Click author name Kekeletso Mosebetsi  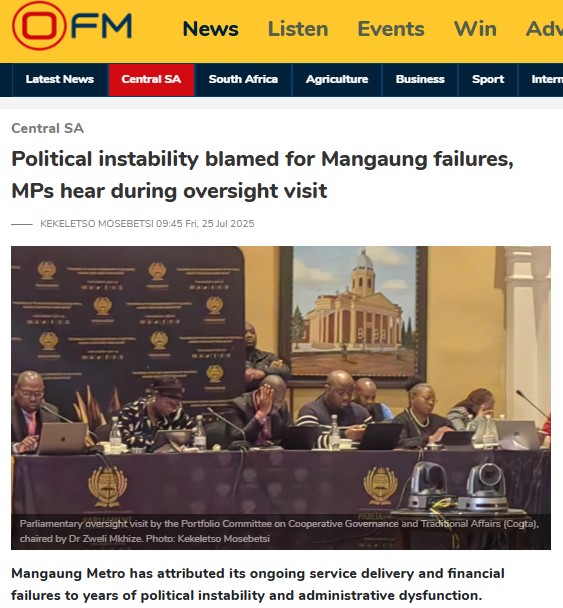(97, 224)
